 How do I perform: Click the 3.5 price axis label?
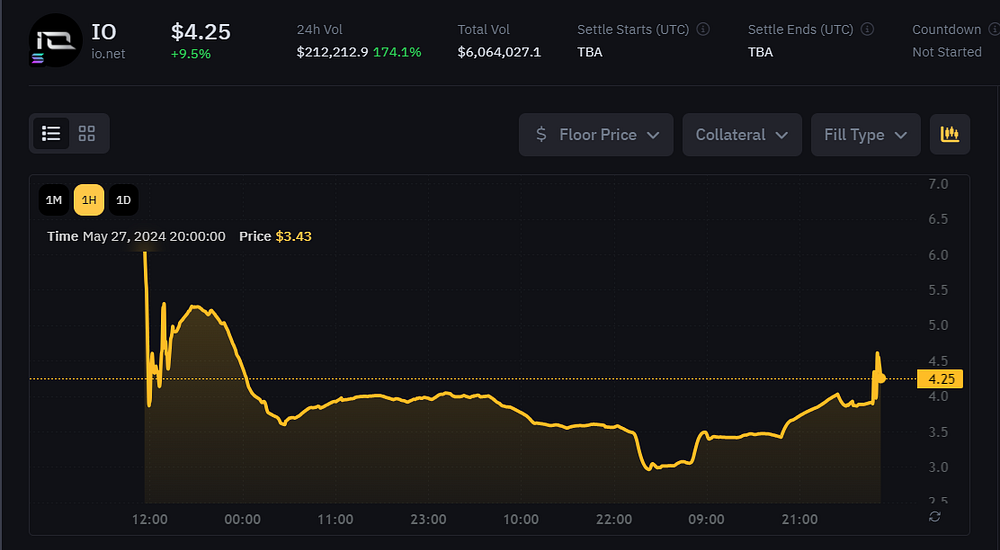click(938, 432)
